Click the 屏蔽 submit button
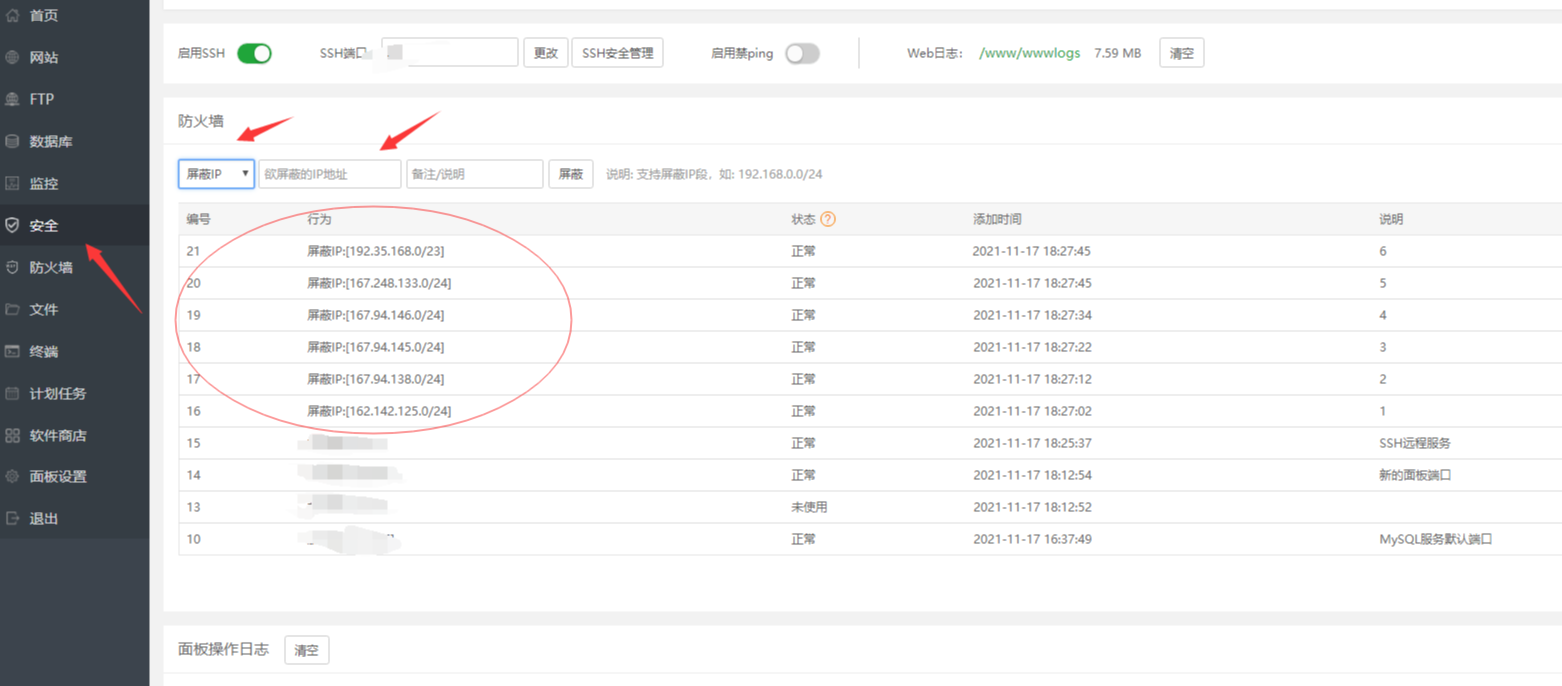Viewport: 1562px width, 686px height. 570,174
